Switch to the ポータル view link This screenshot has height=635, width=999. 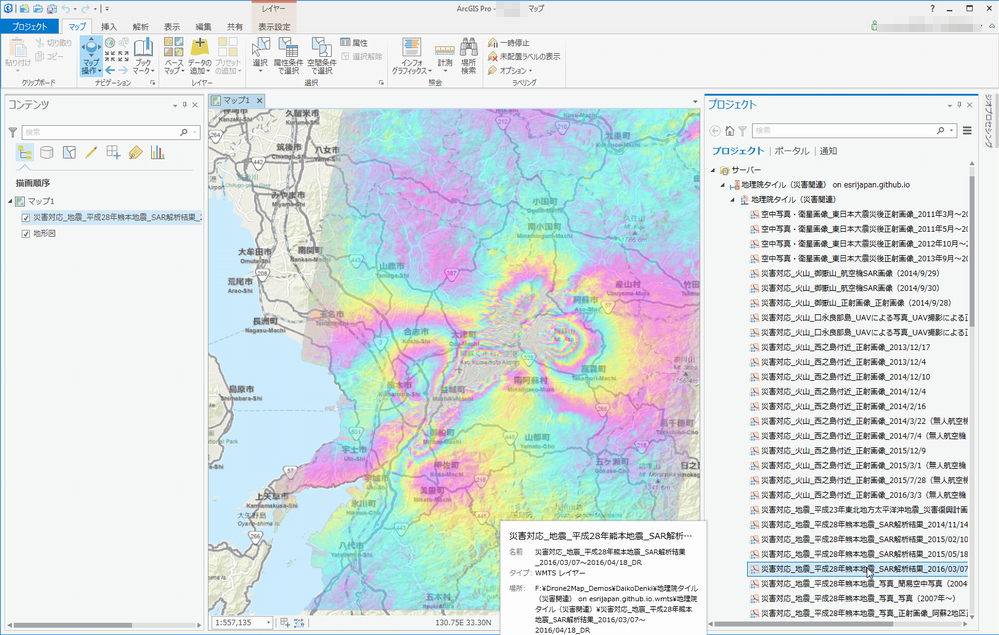[792, 150]
